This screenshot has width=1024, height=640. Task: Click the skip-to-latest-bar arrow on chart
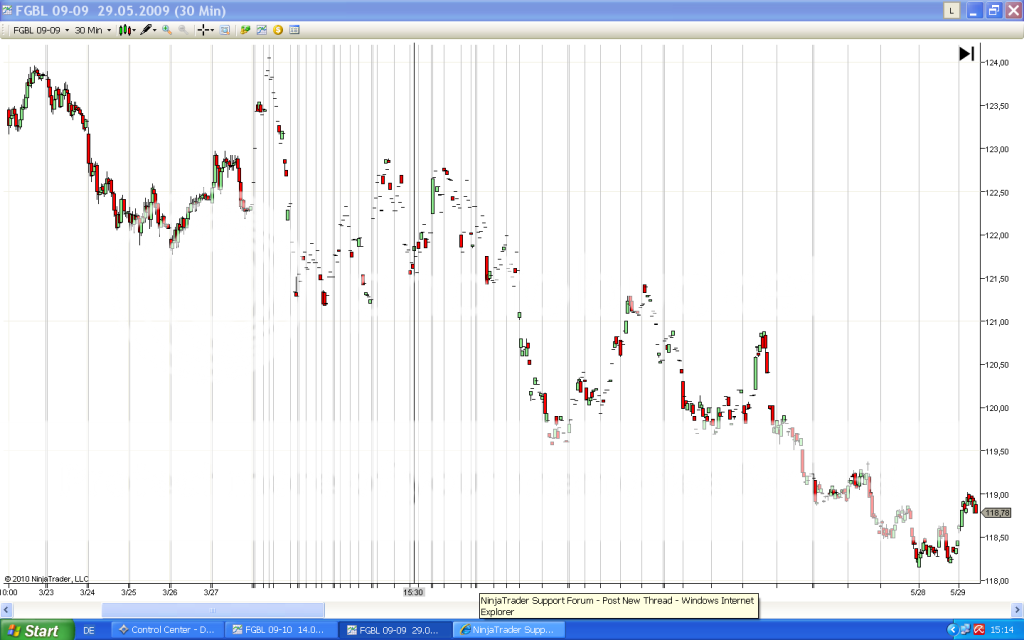[x=966, y=54]
